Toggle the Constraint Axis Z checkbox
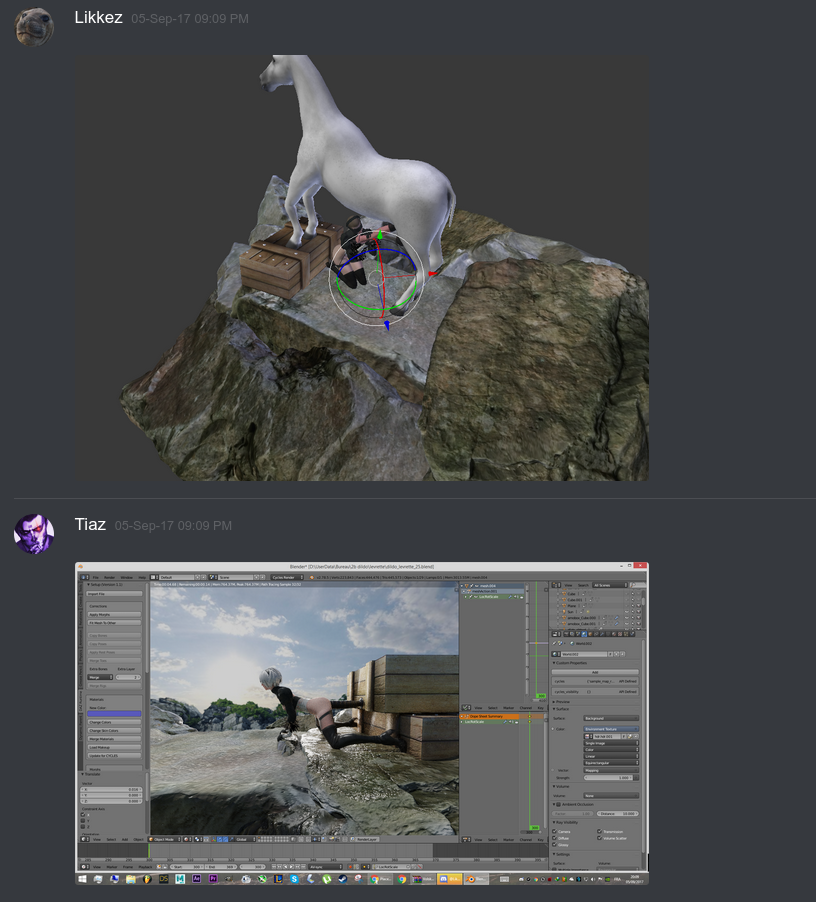Image resolution: width=816 pixels, height=902 pixels. (83, 827)
